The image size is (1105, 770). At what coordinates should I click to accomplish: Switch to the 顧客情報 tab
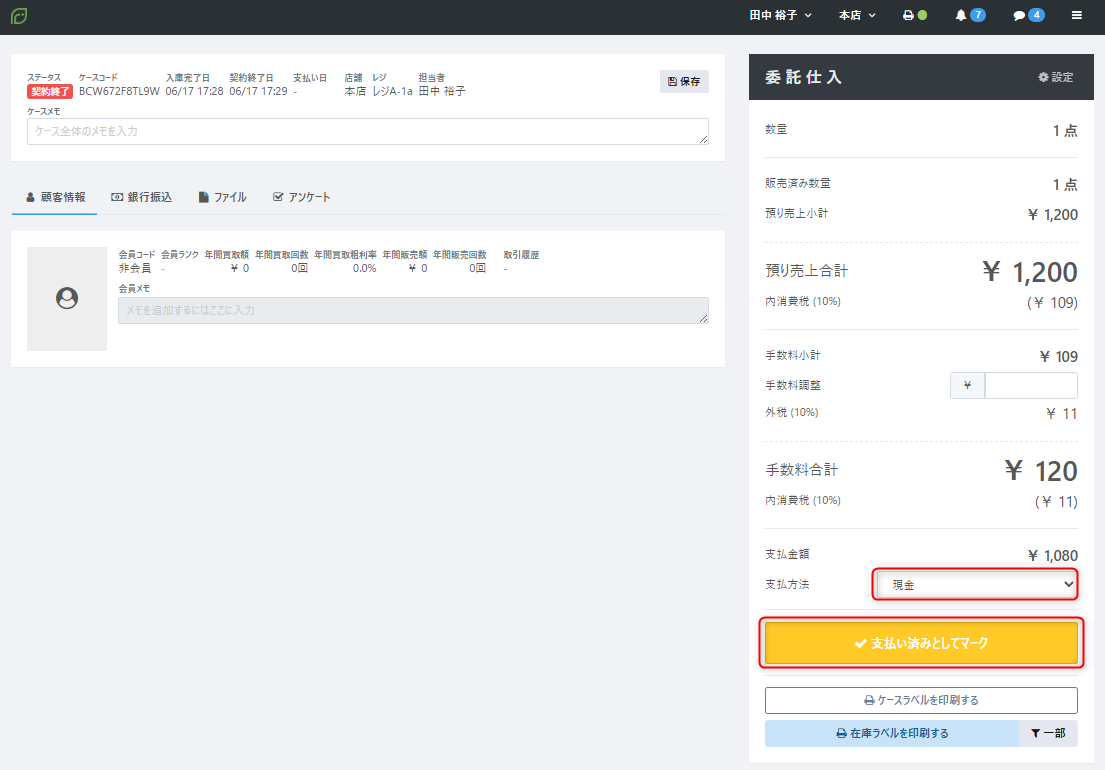pos(55,197)
